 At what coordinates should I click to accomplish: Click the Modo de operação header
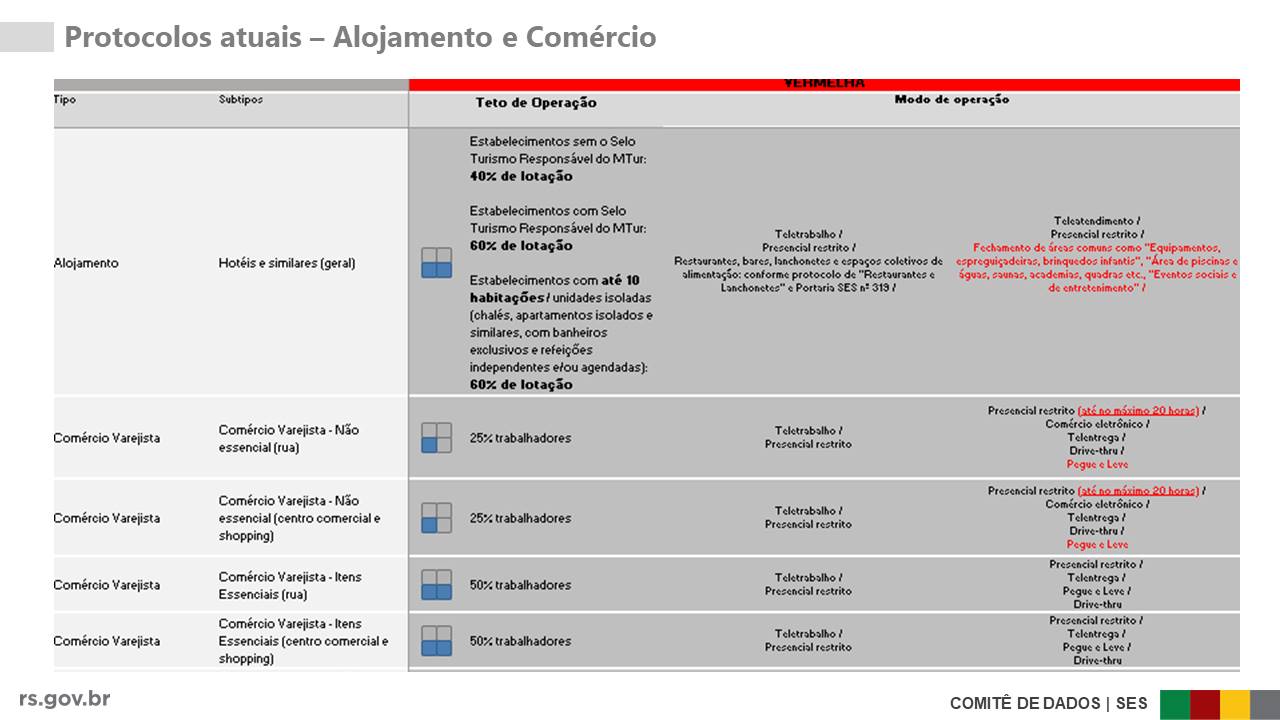tap(951, 100)
